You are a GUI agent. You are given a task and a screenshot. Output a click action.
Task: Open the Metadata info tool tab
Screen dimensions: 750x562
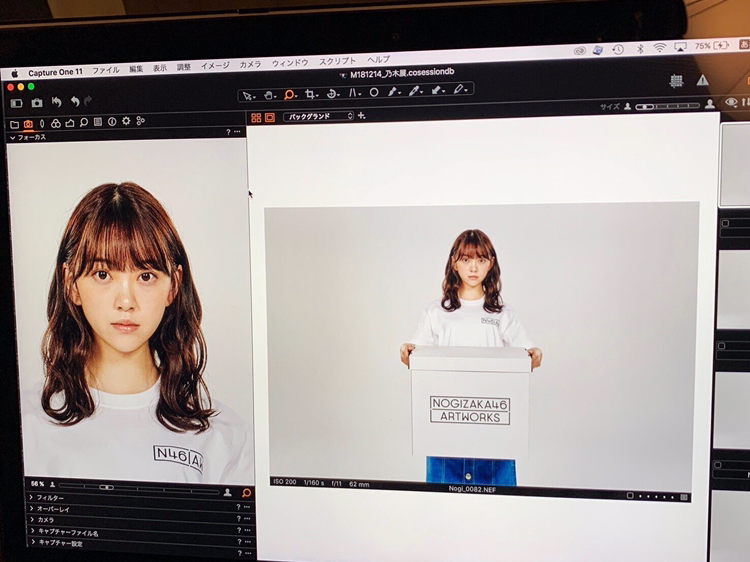click(112, 121)
